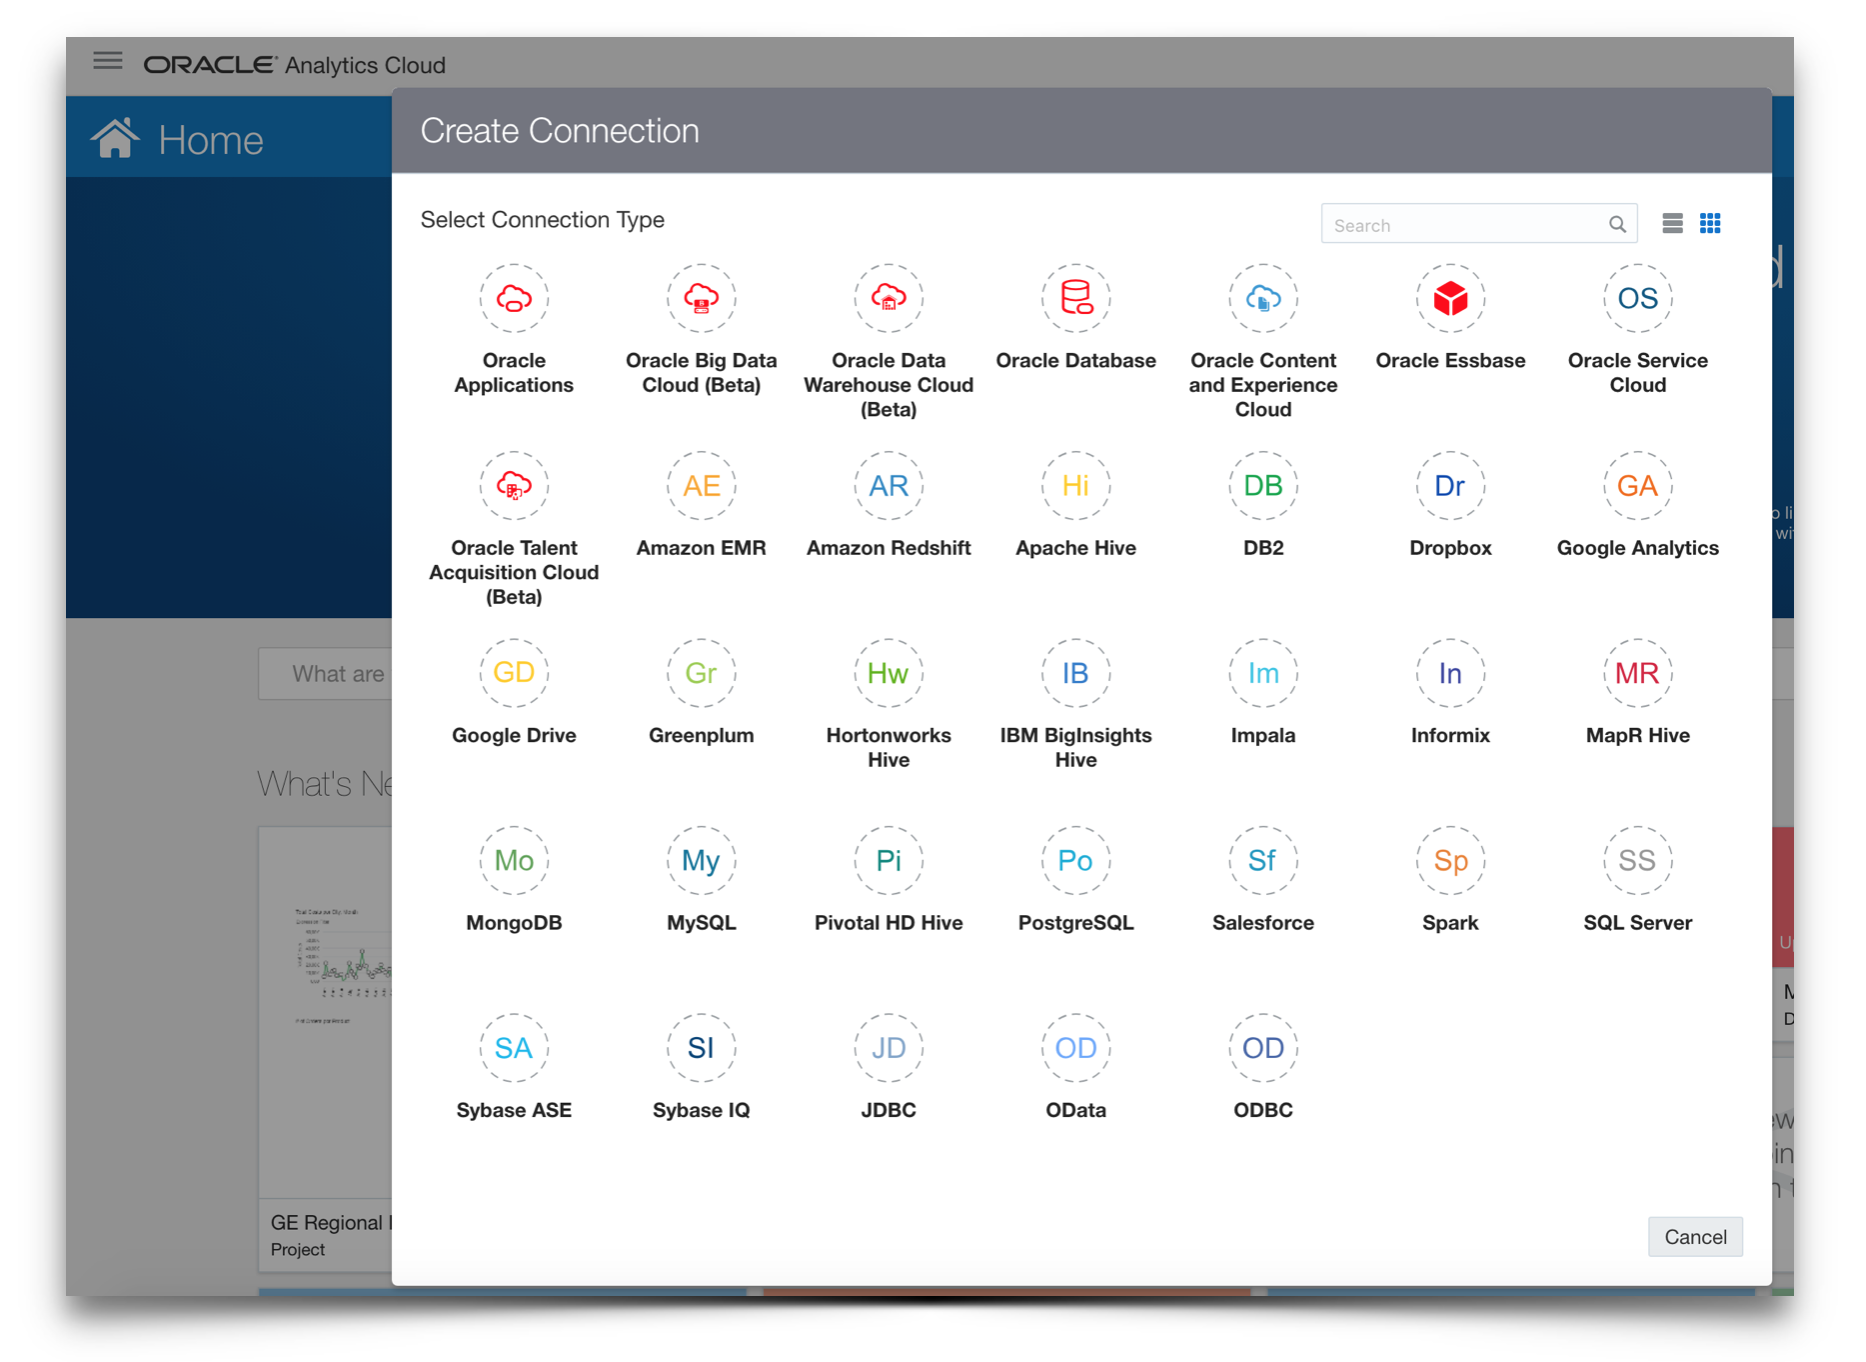
Task: Select the IBM BigInsights Hive IB icon
Action: [x=1076, y=673]
